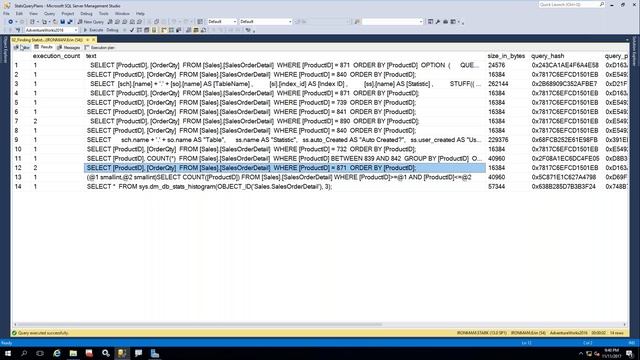Toggle IntelliSense Enabled toolbar button
The height and width of the screenshot is (360, 640).
(154, 30)
